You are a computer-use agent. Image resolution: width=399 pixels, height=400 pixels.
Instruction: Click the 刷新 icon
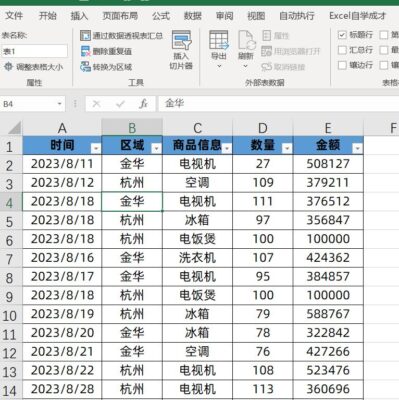(246, 40)
